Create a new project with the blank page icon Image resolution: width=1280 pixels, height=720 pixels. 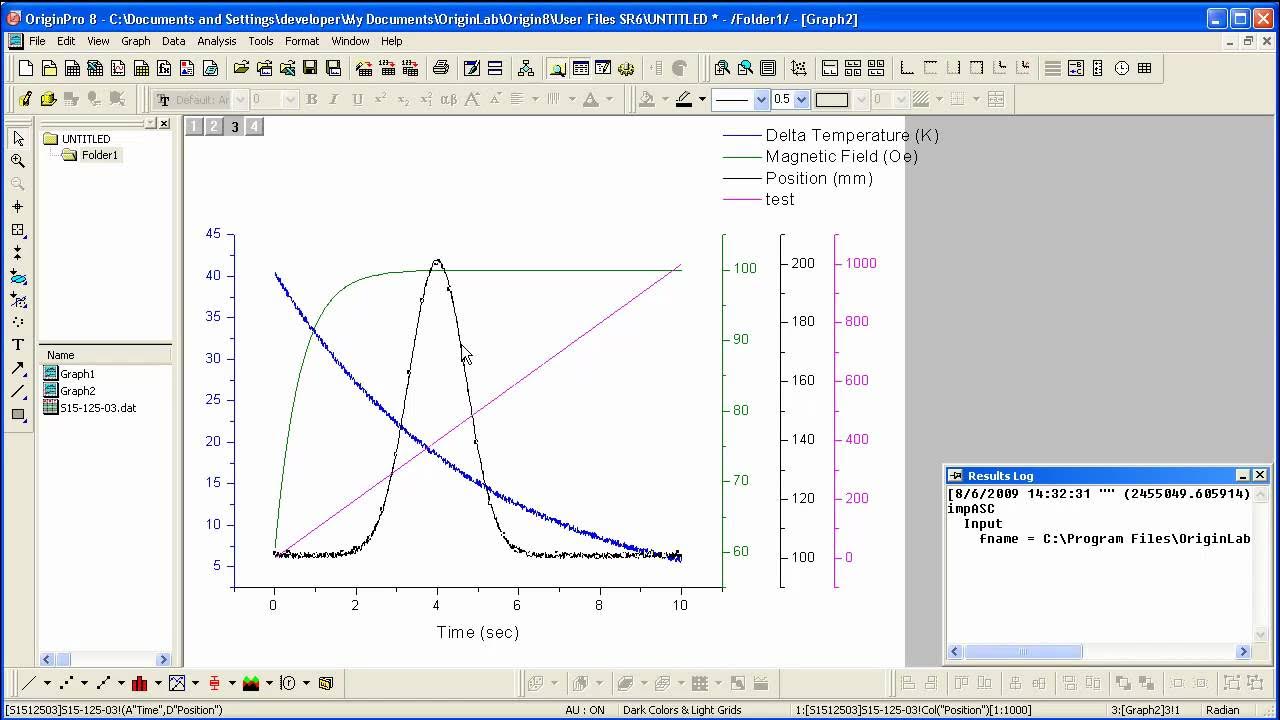point(26,68)
